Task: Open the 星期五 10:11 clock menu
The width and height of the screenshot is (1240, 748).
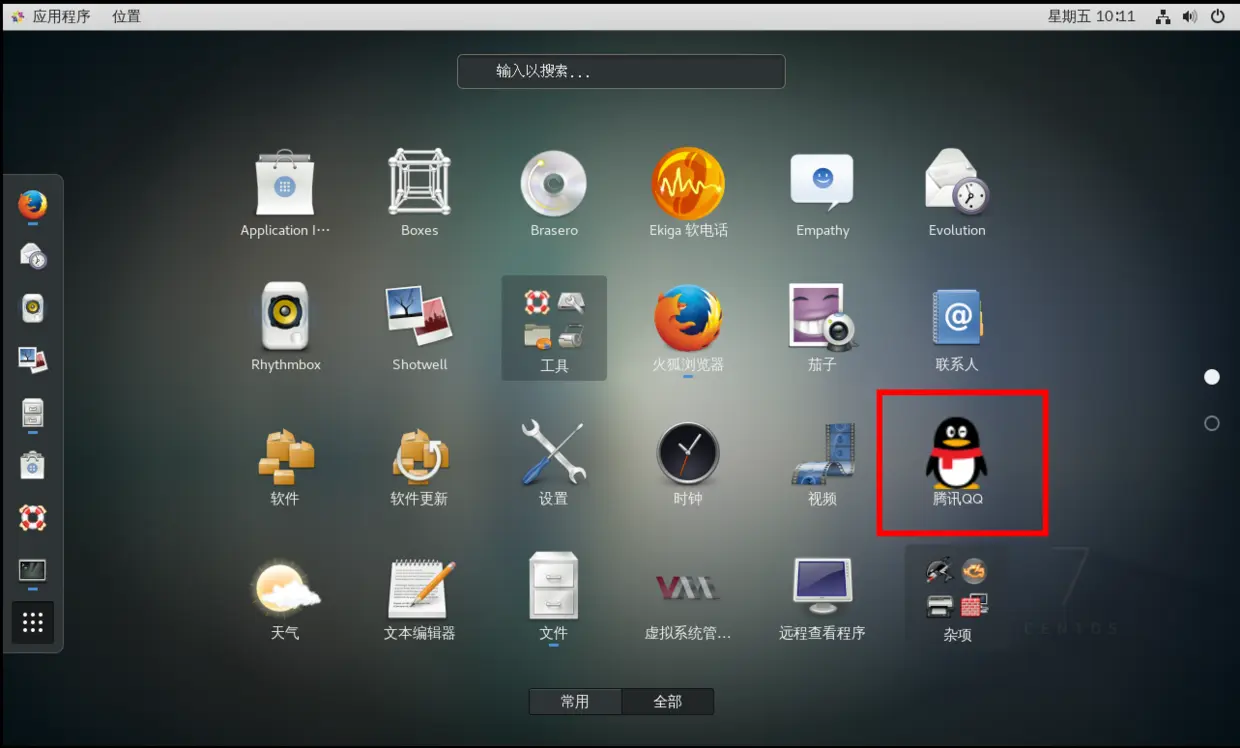Action: (1091, 16)
